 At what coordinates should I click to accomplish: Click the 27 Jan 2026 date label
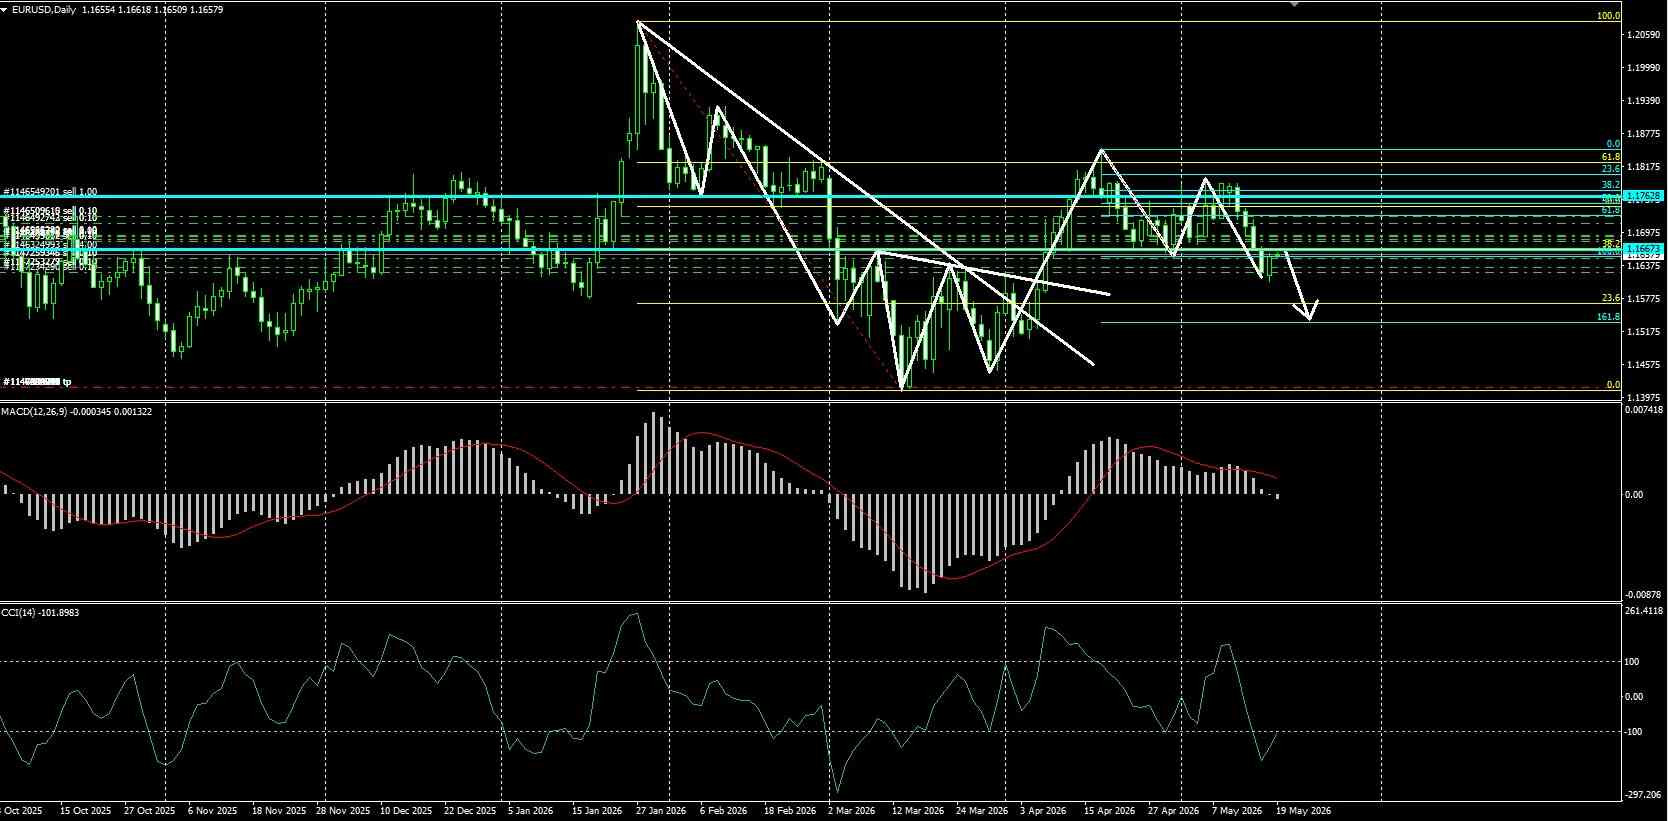661,811
